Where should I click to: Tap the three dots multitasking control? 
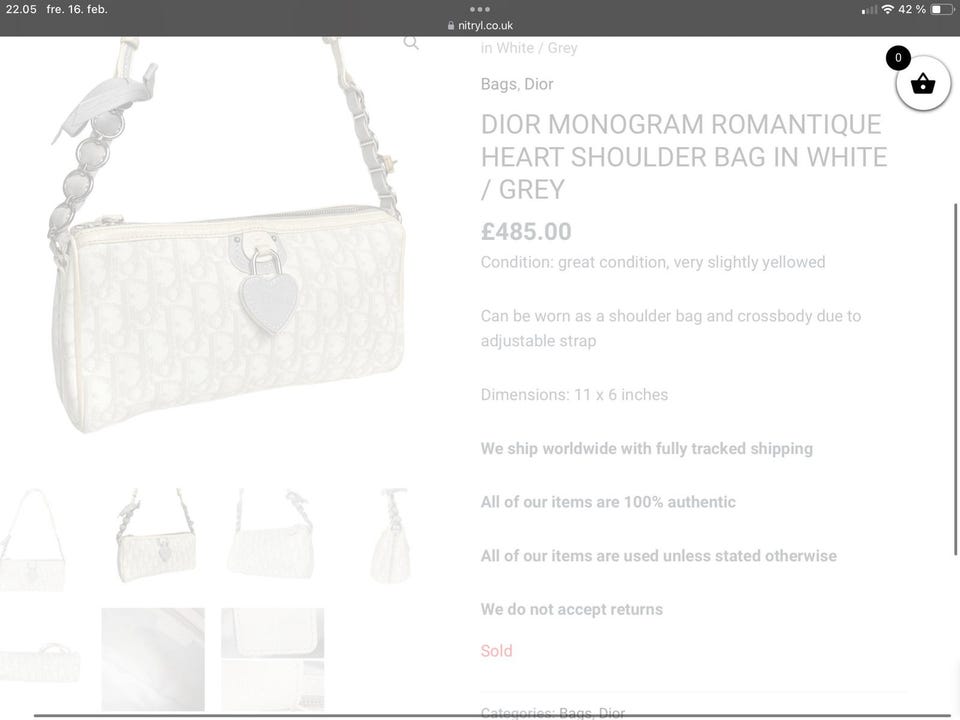coord(479,9)
